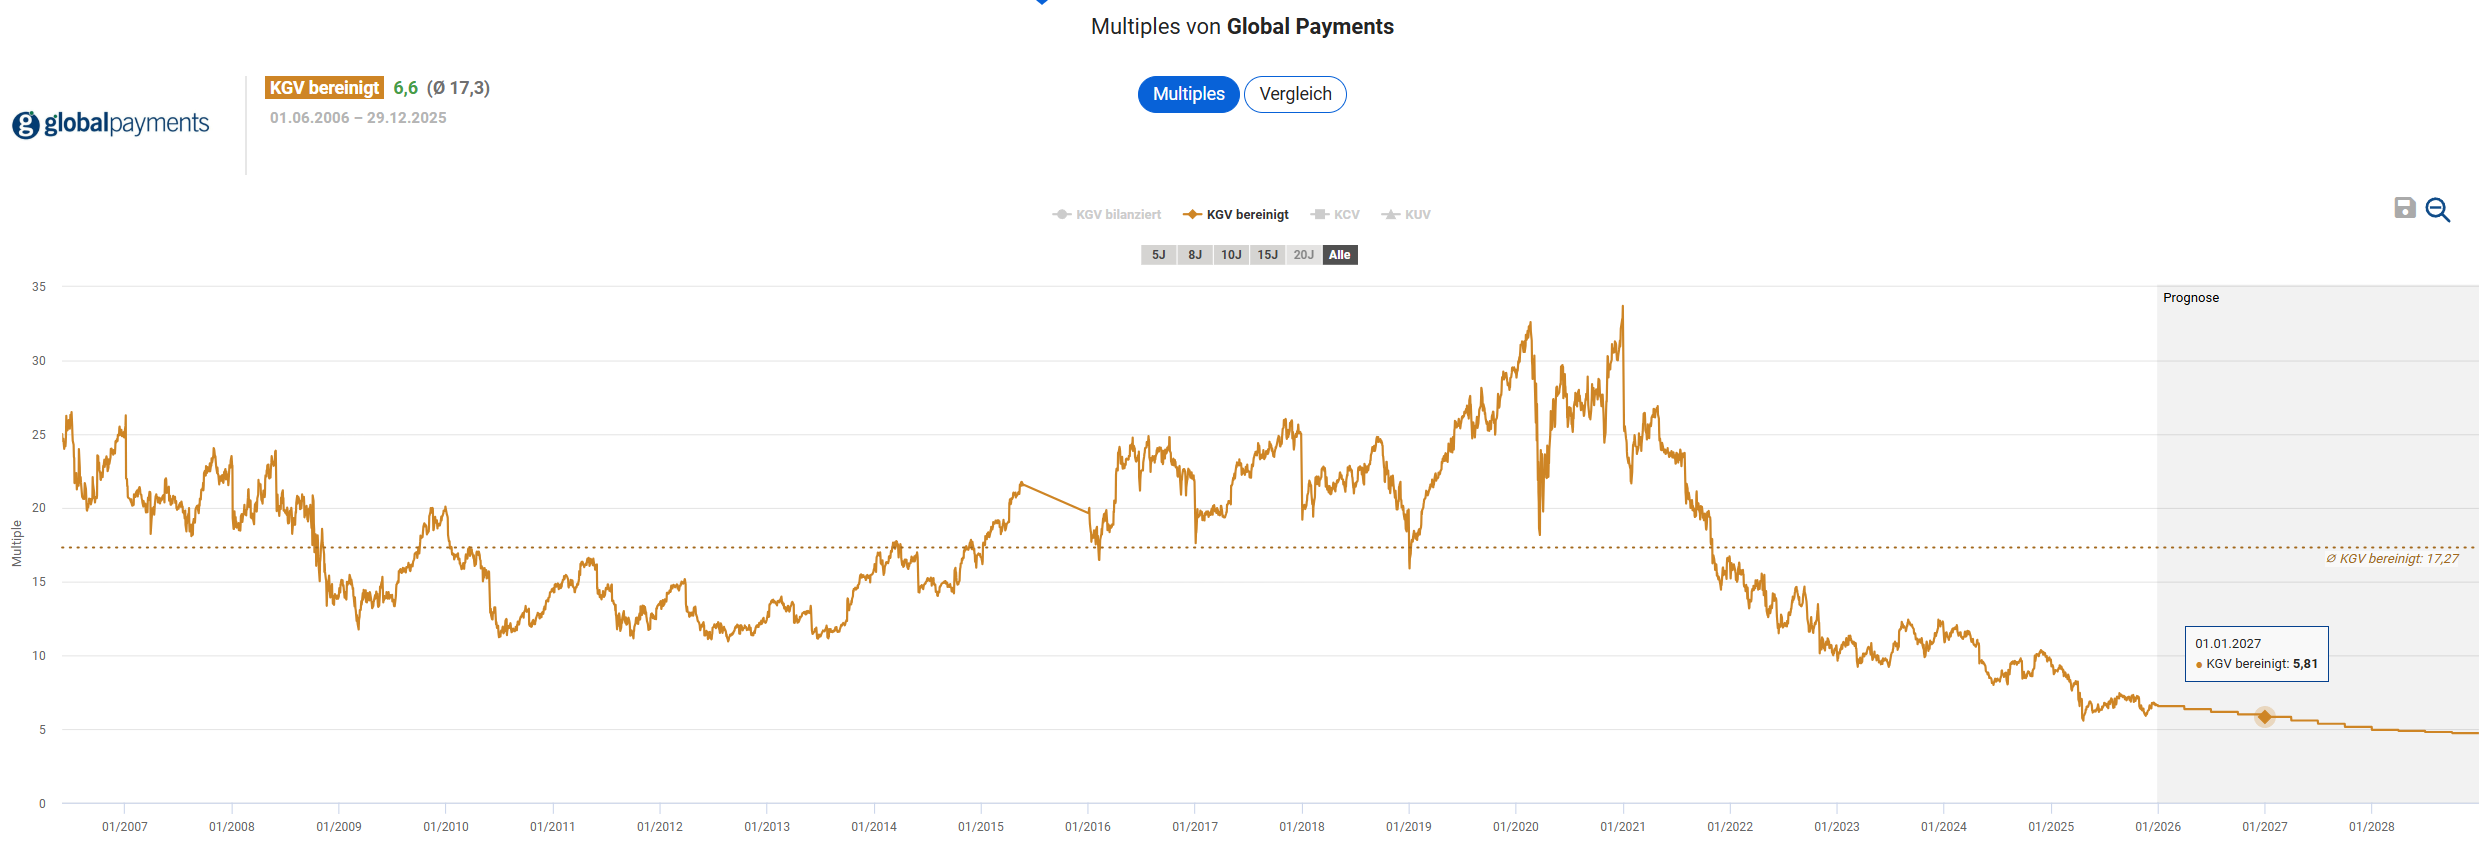The height and width of the screenshot is (860, 2490).
Task: Select the 5J time range
Action: pos(1158,255)
